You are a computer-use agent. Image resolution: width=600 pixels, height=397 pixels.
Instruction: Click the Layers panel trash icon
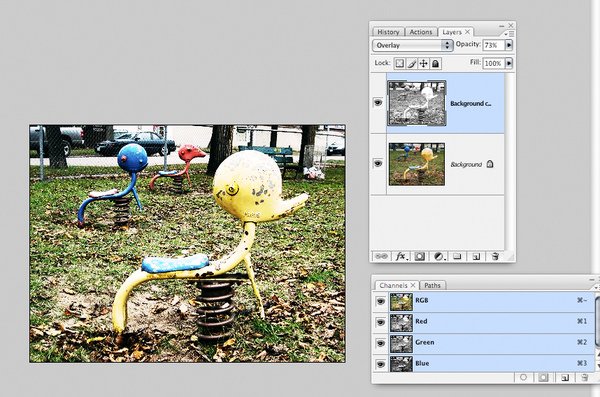pos(495,256)
